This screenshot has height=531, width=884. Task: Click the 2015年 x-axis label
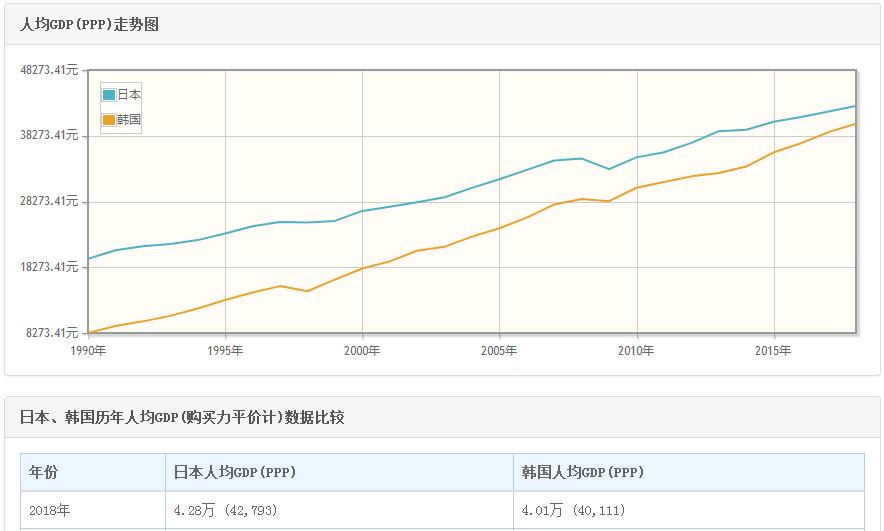(x=773, y=350)
